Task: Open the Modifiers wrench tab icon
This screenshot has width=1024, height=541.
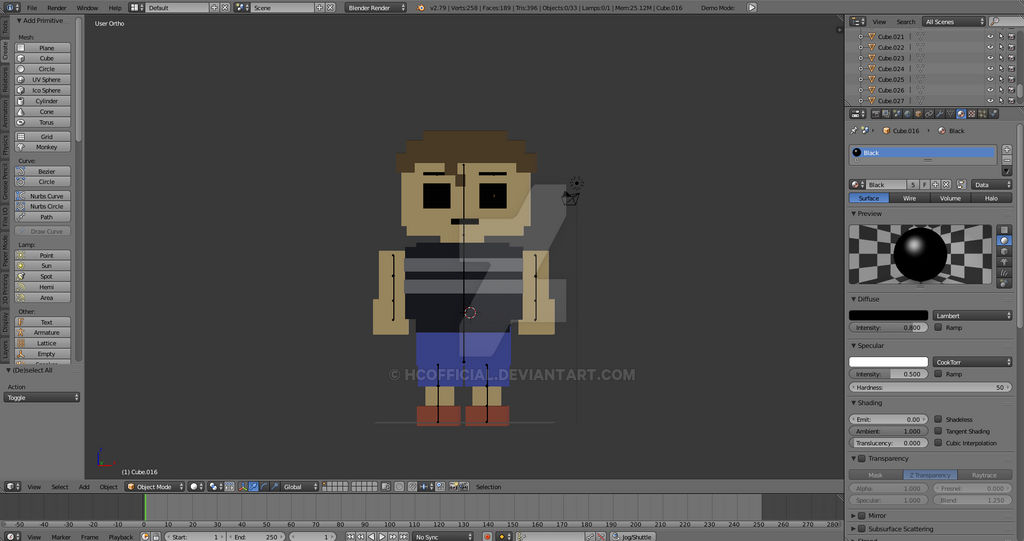Action: click(940, 114)
